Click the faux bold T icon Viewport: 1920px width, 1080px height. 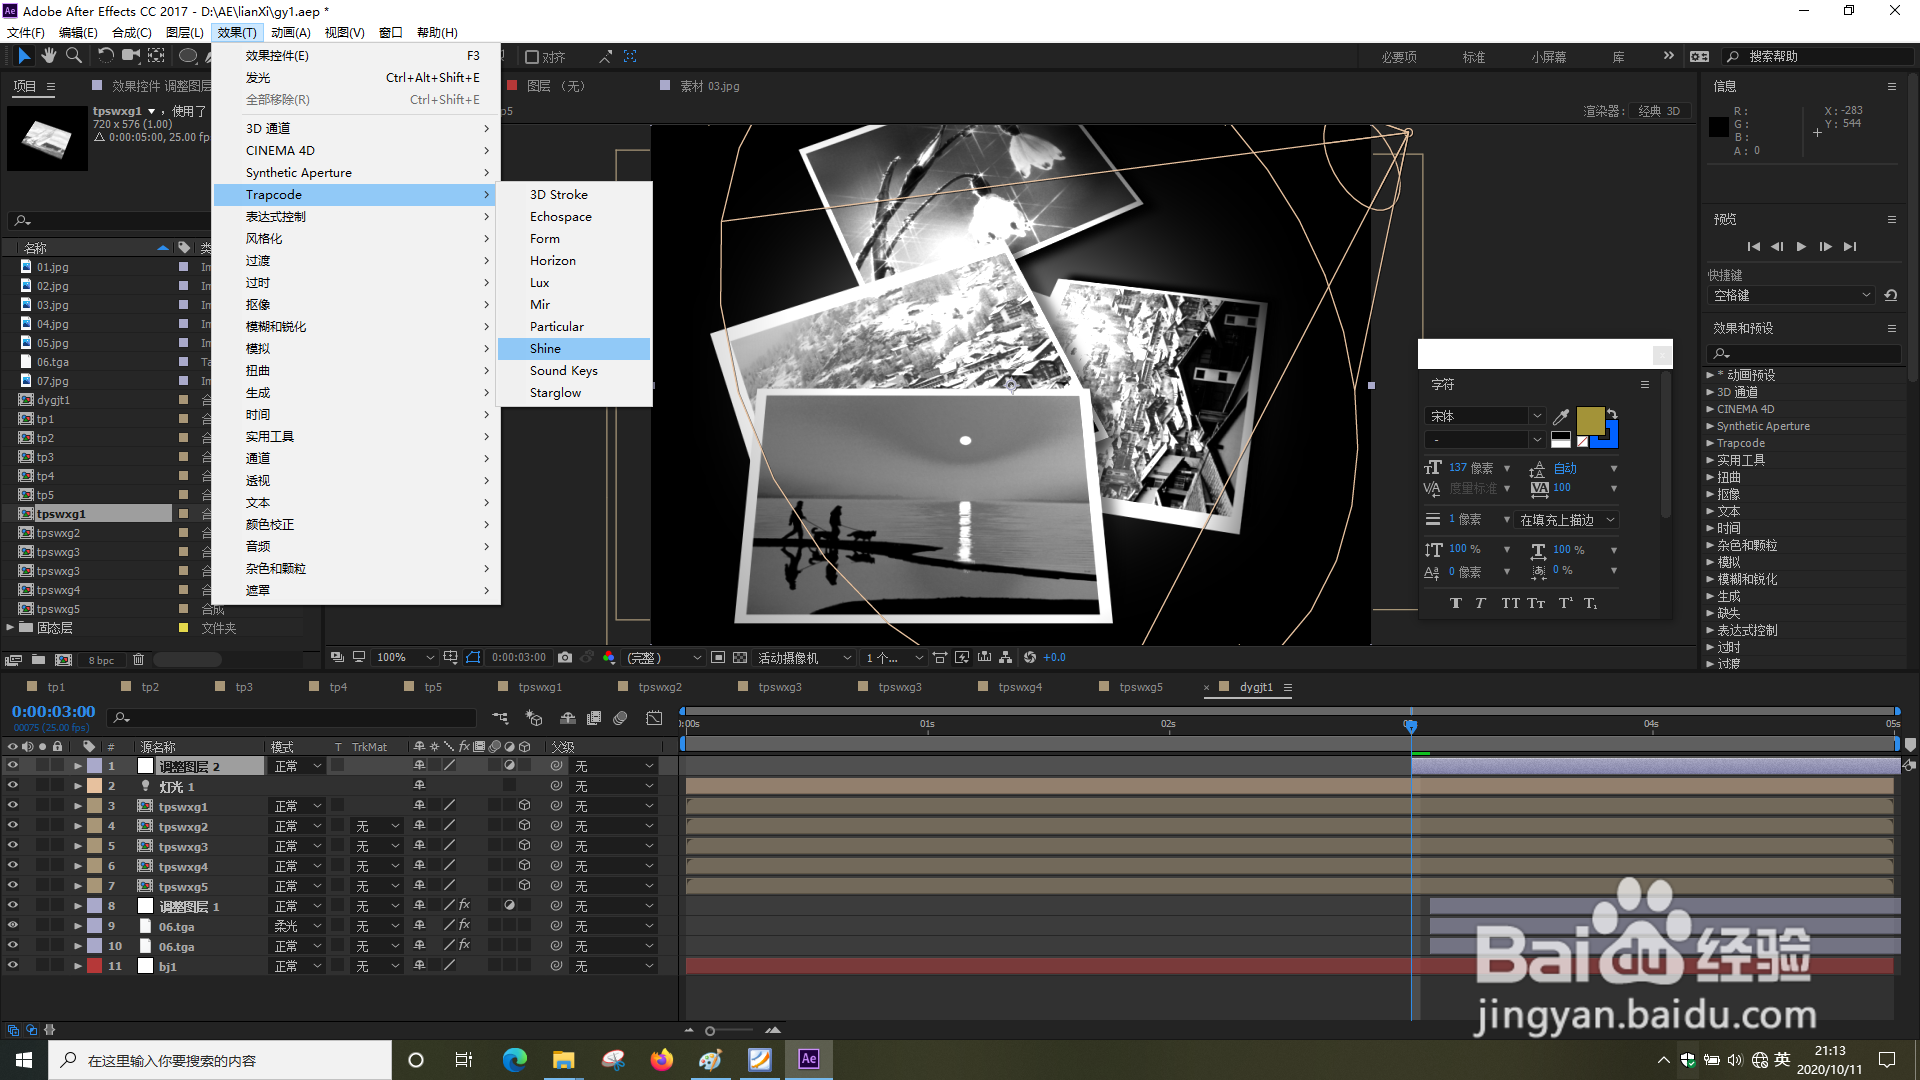click(1455, 603)
